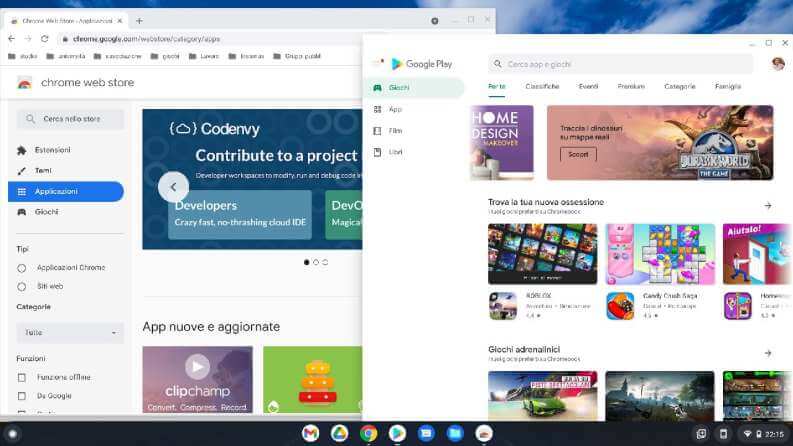Open the Home Design Makeover banner
Image resolution: width=793 pixels, height=446 pixels.
502,143
